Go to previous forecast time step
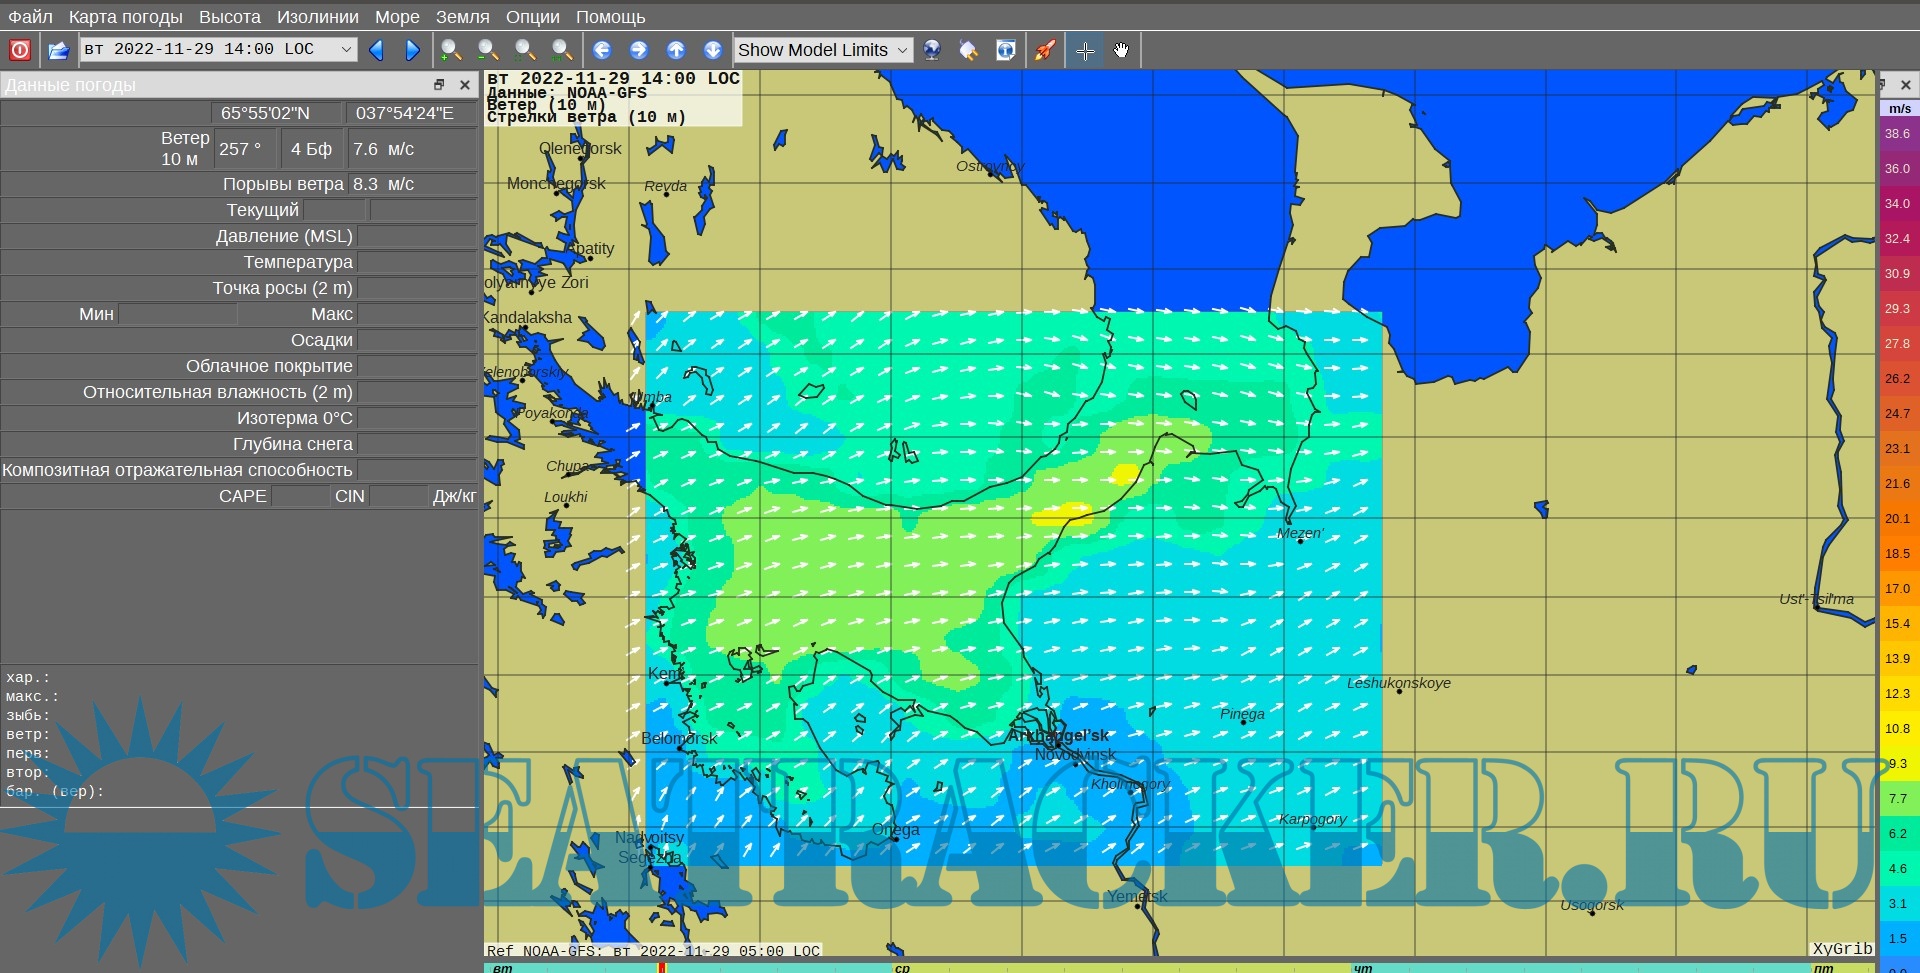 [x=377, y=50]
